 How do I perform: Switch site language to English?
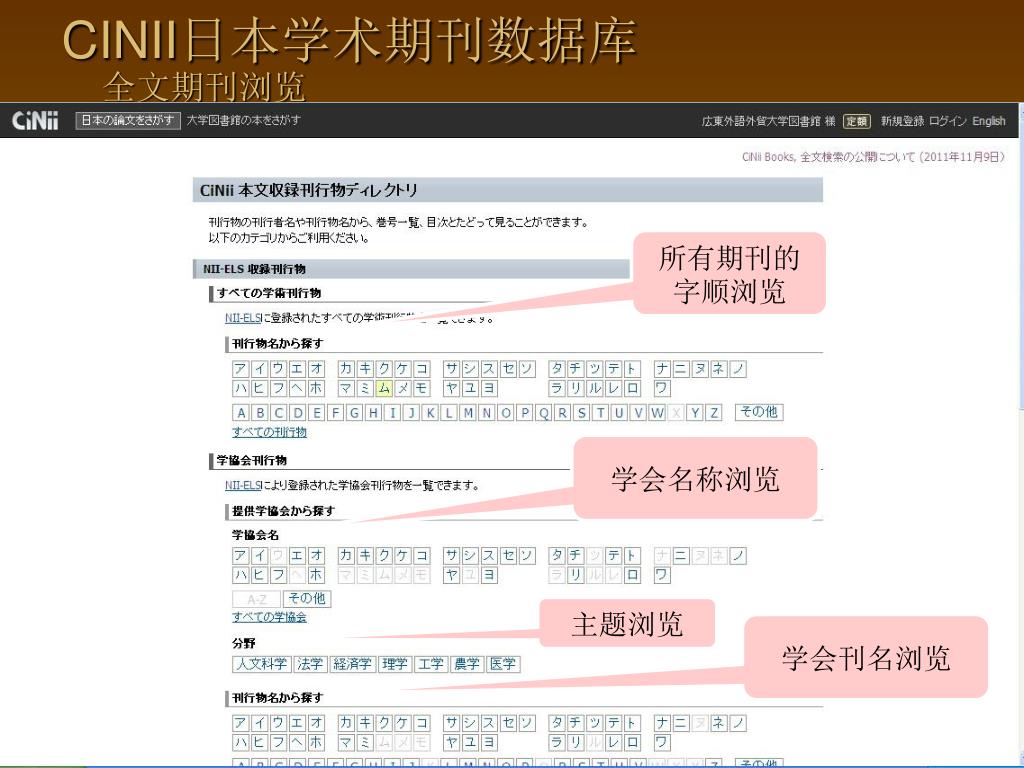[989, 121]
